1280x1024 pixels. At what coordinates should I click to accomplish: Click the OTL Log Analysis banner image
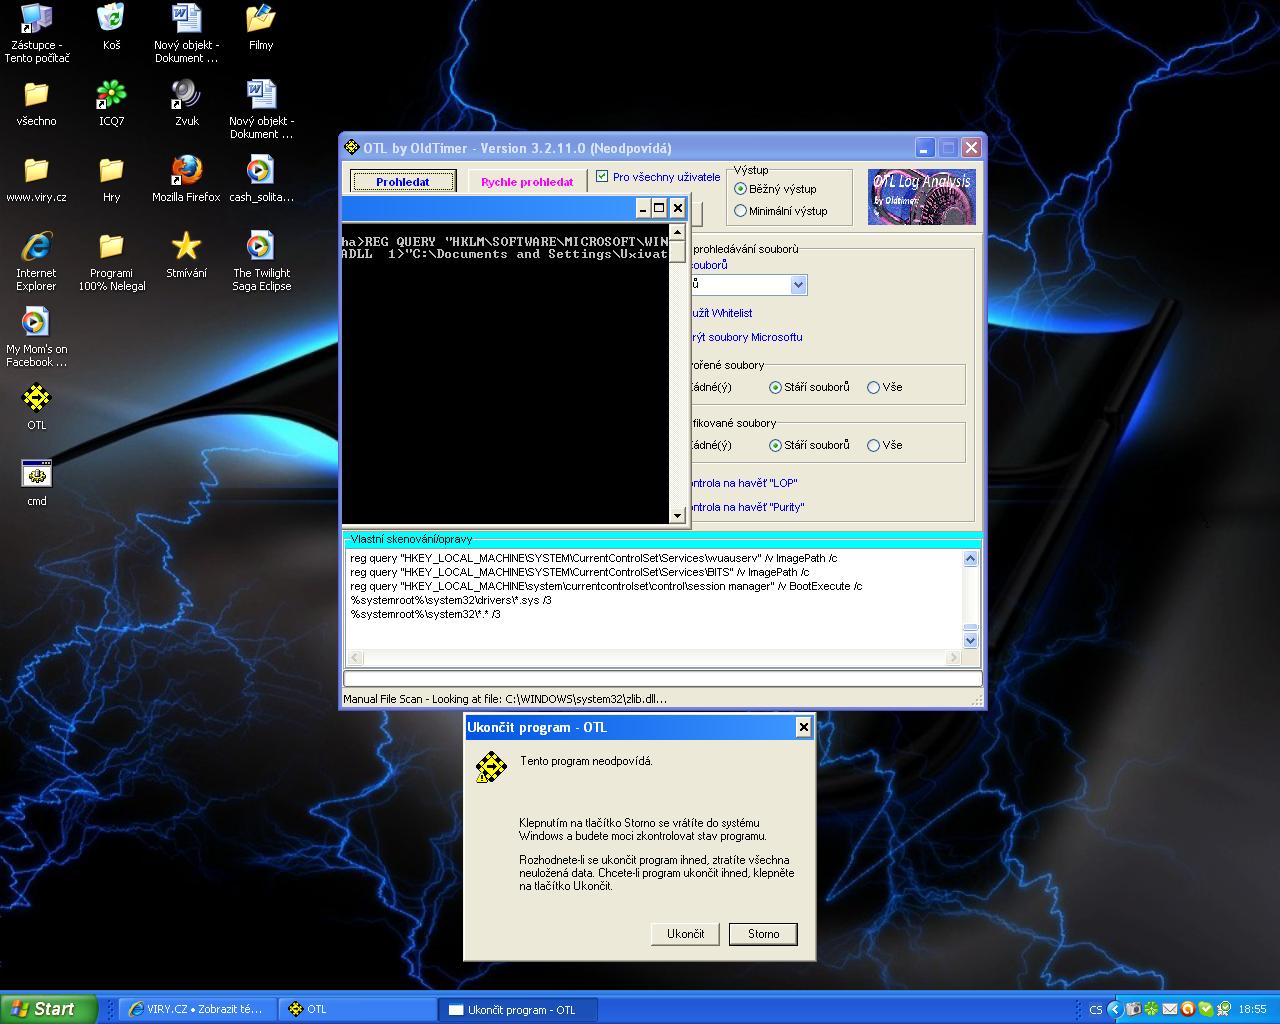[920, 196]
